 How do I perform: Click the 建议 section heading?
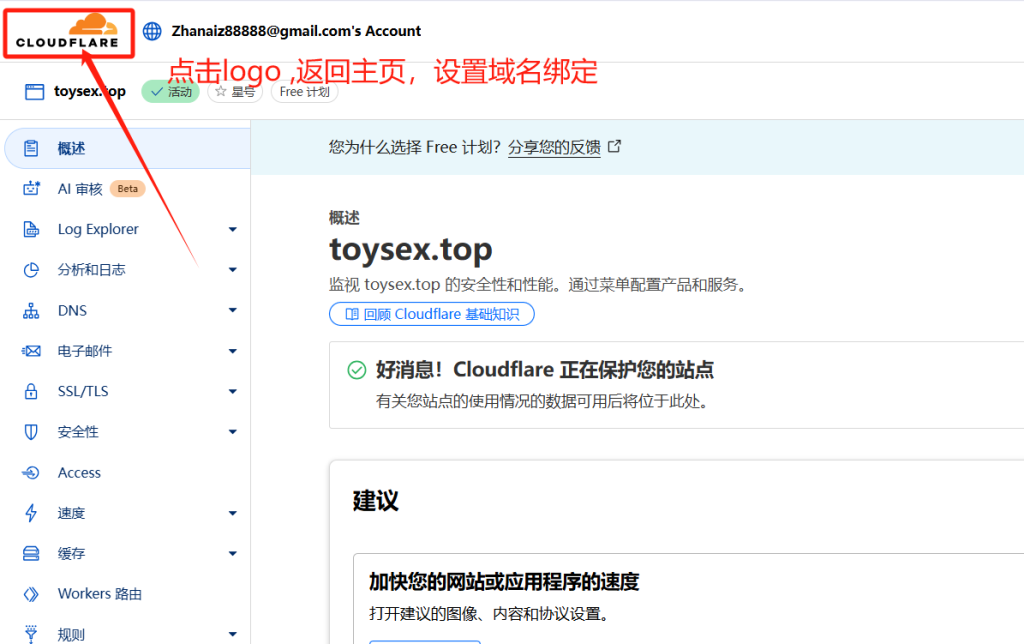click(x=376, y=500)
